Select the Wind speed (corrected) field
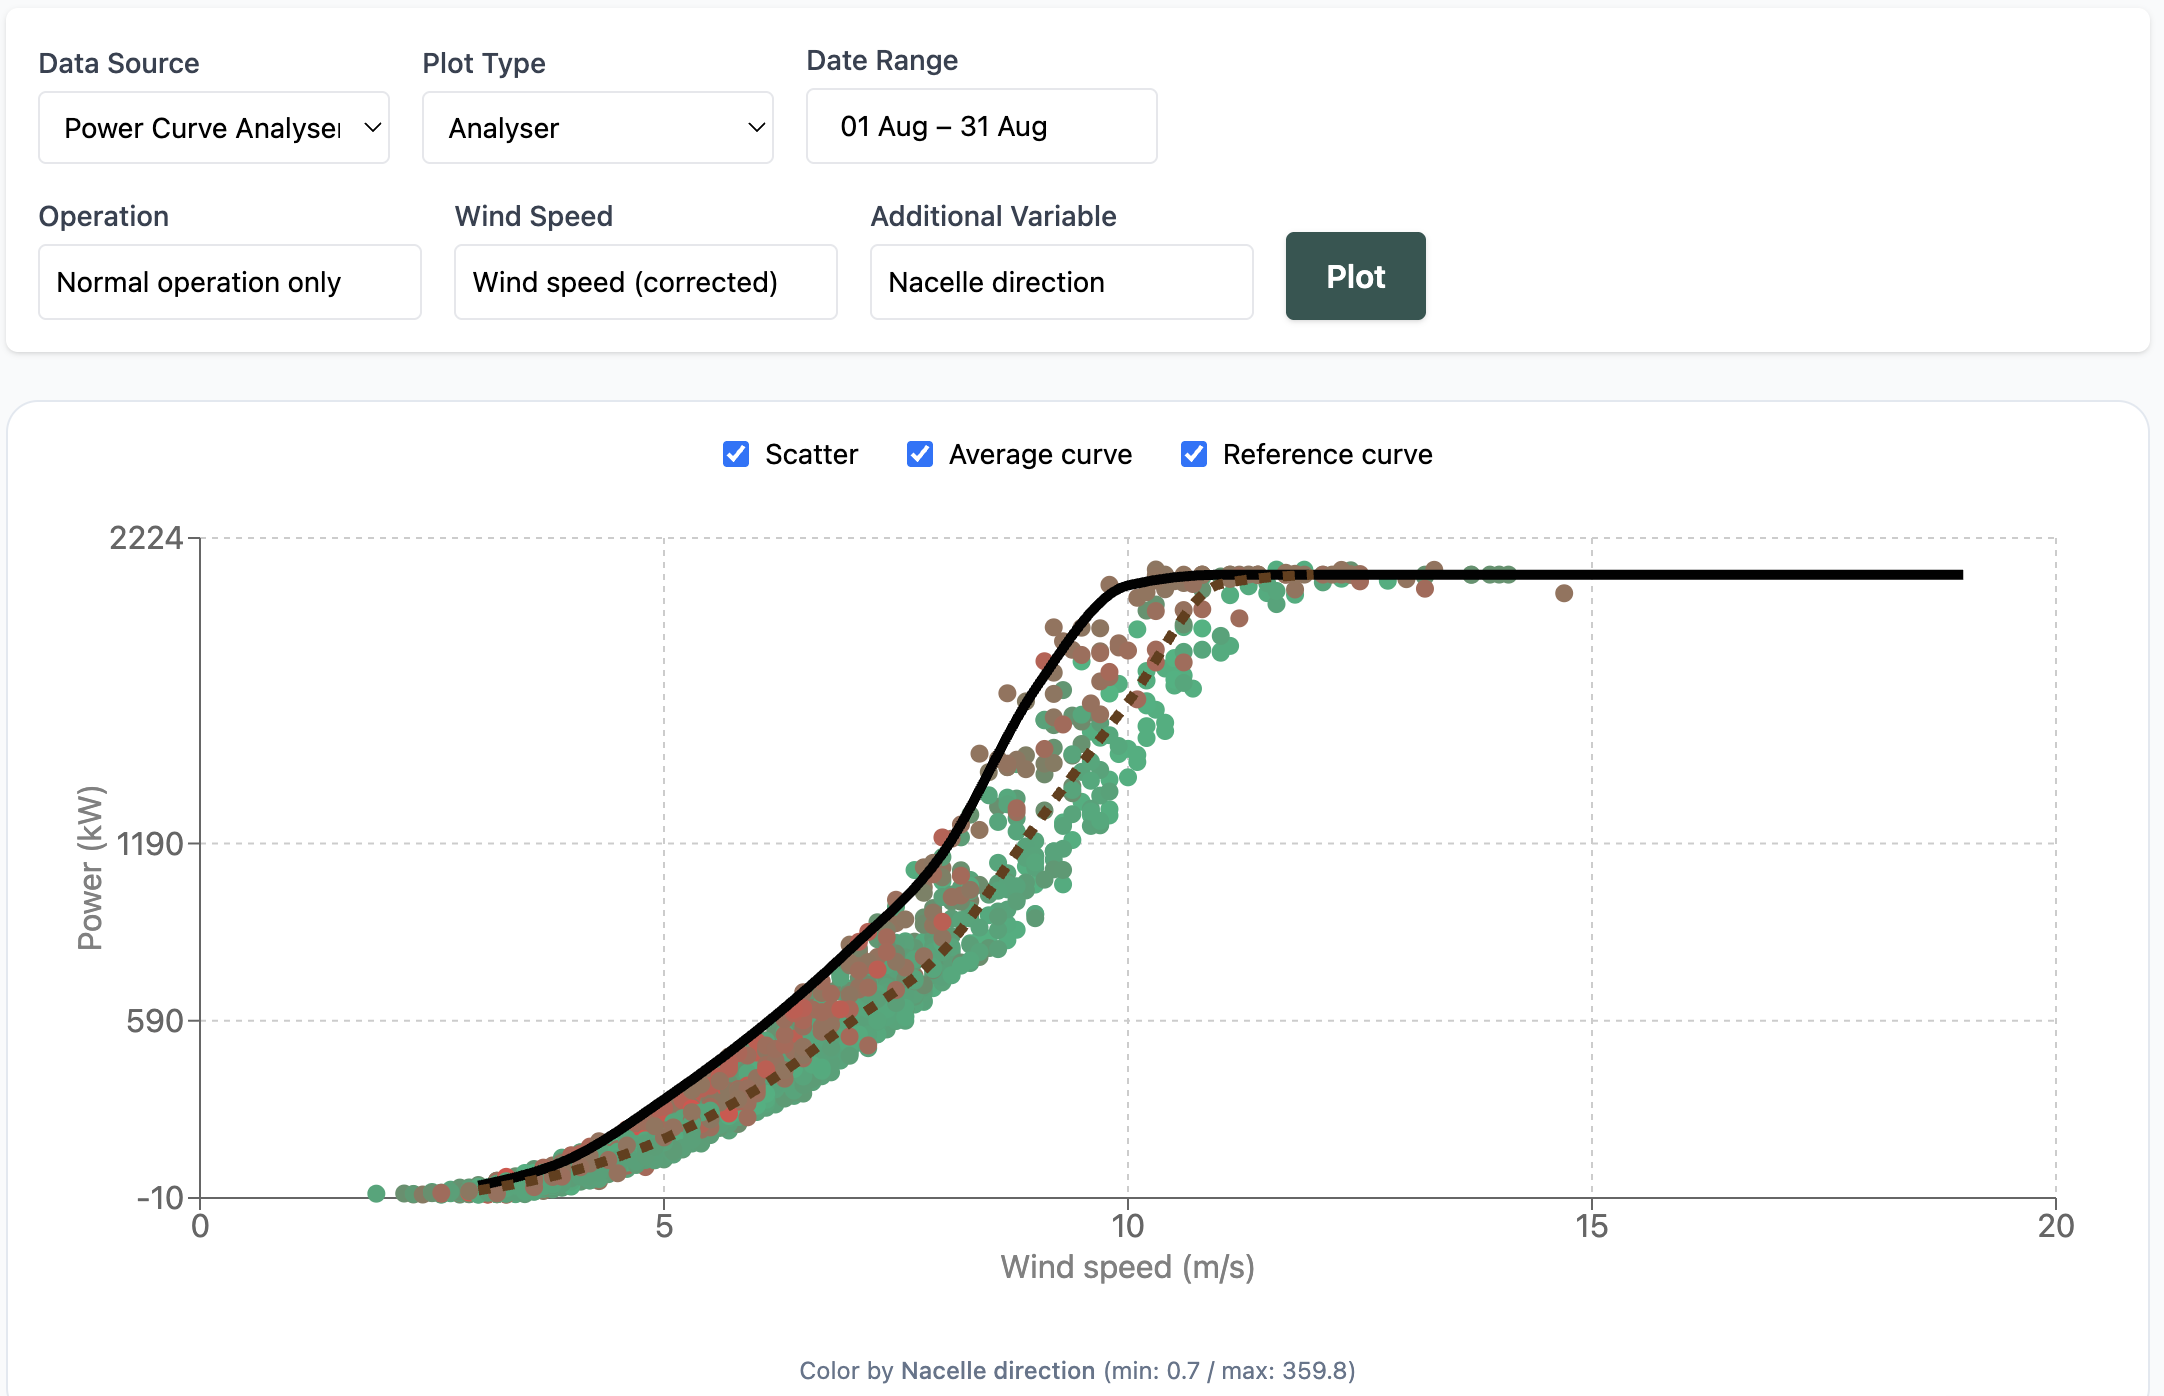 (x=645, y=282)
